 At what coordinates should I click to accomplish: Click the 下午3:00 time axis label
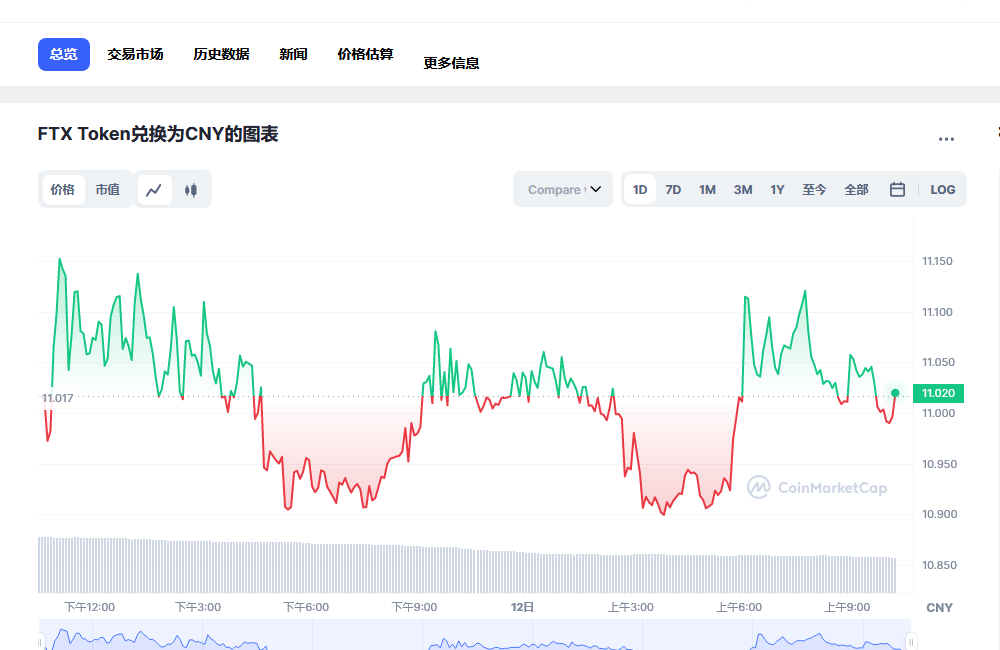click(198, 607)
